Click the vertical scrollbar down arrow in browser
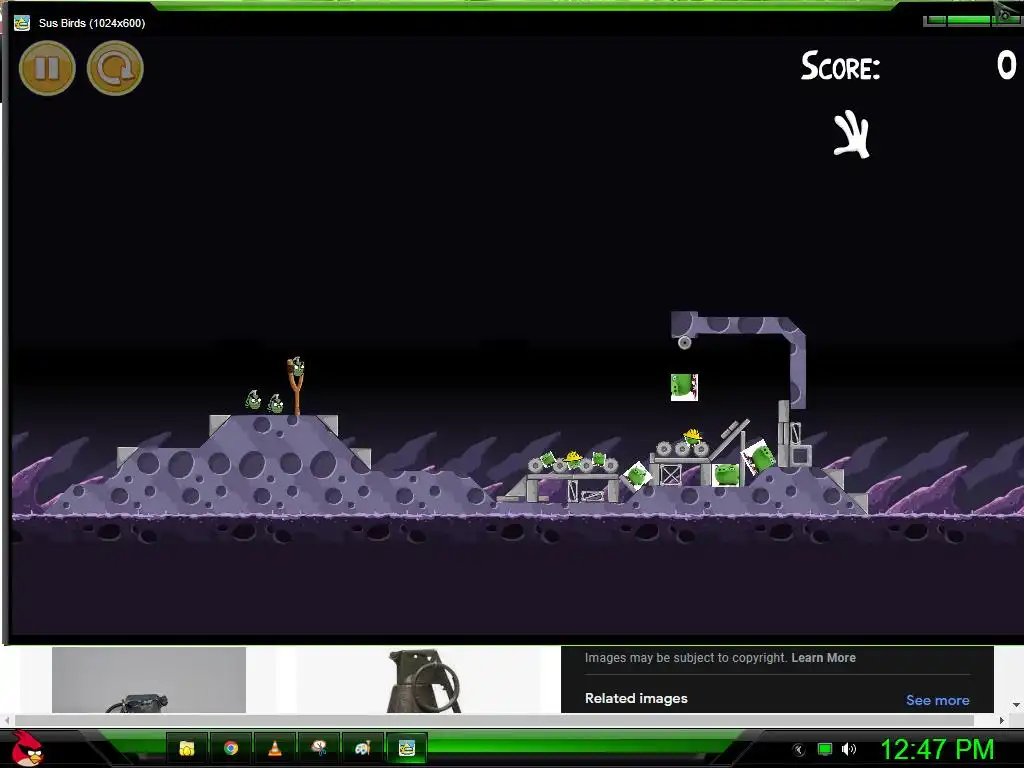This screenshot has width=1024, height=768. pos(1016,705)
